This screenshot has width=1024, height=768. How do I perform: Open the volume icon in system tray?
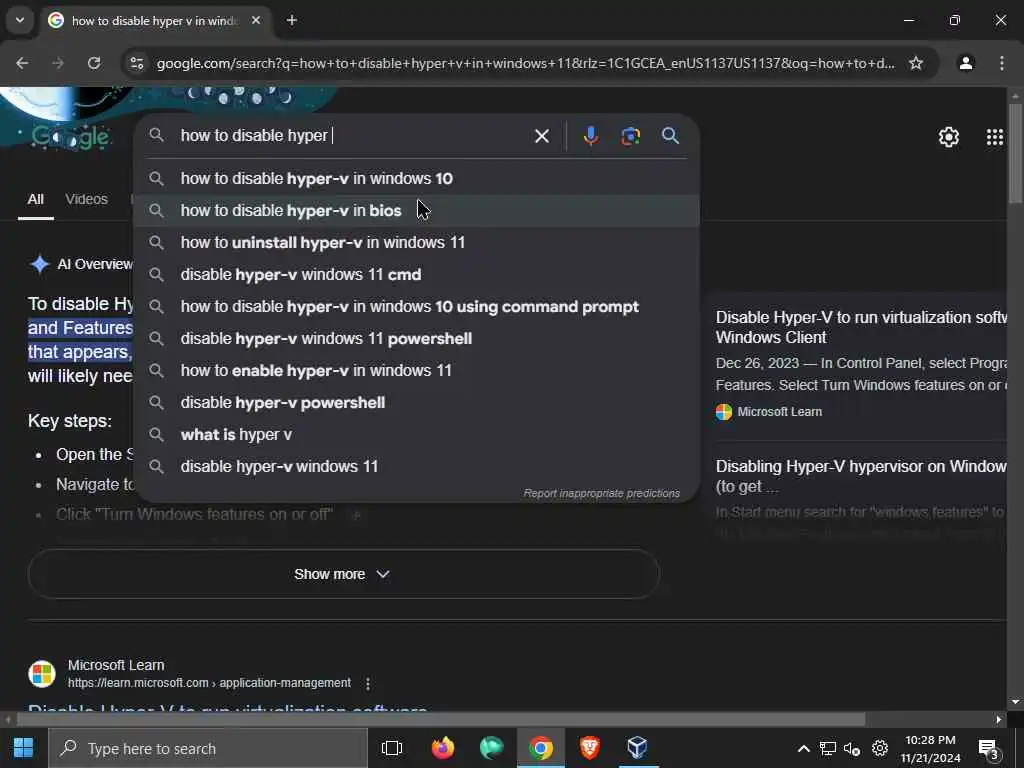tap(852, 748)
